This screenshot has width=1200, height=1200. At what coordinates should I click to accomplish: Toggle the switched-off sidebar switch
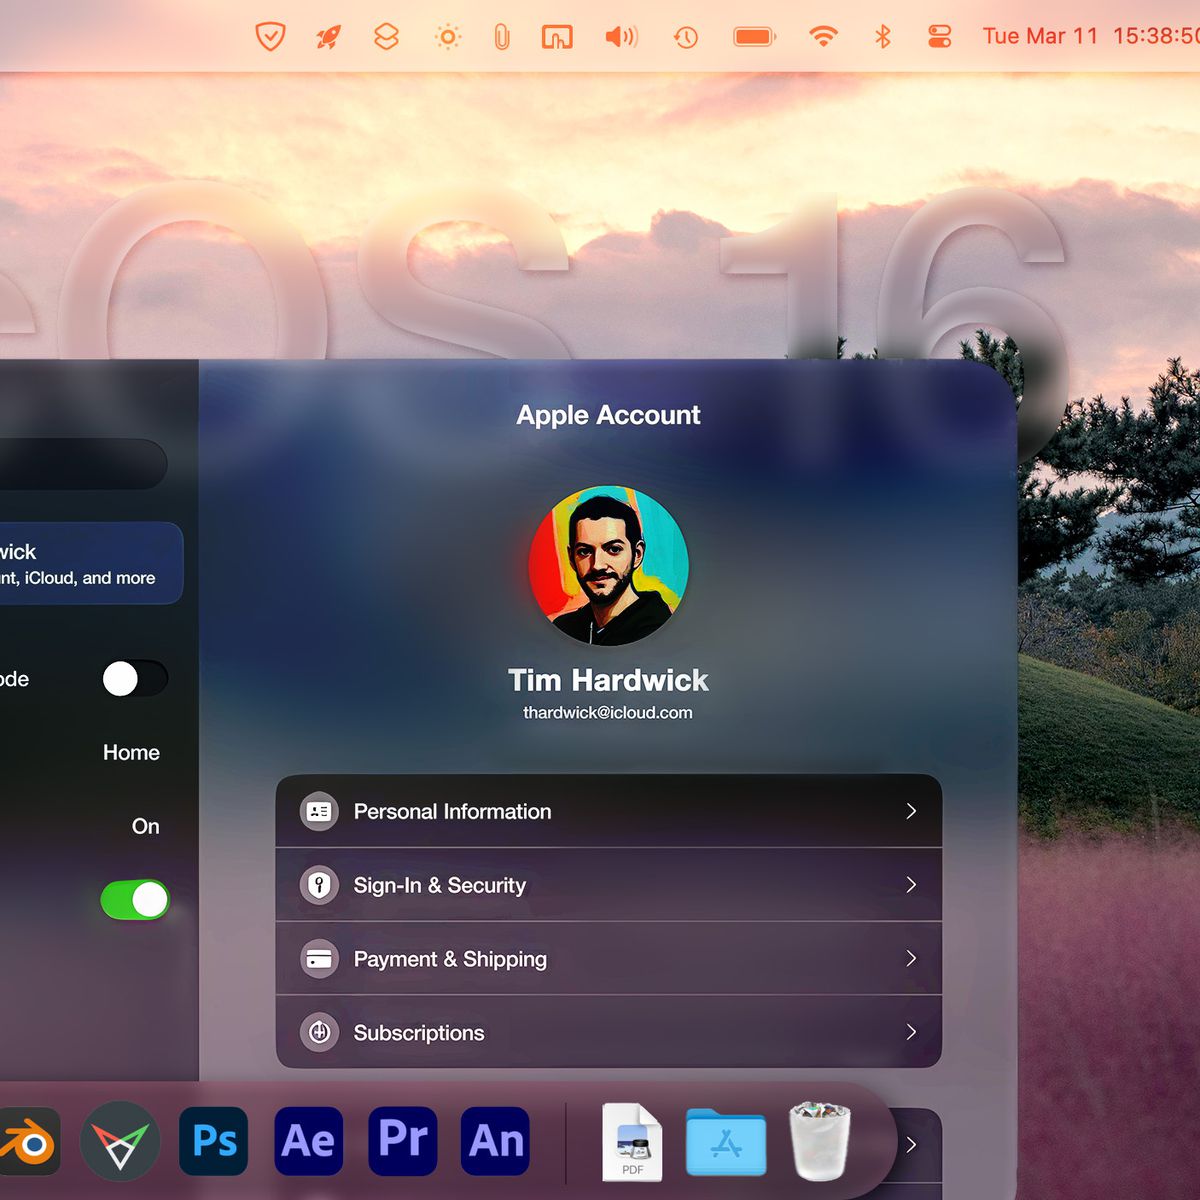[x=135, y=679]
